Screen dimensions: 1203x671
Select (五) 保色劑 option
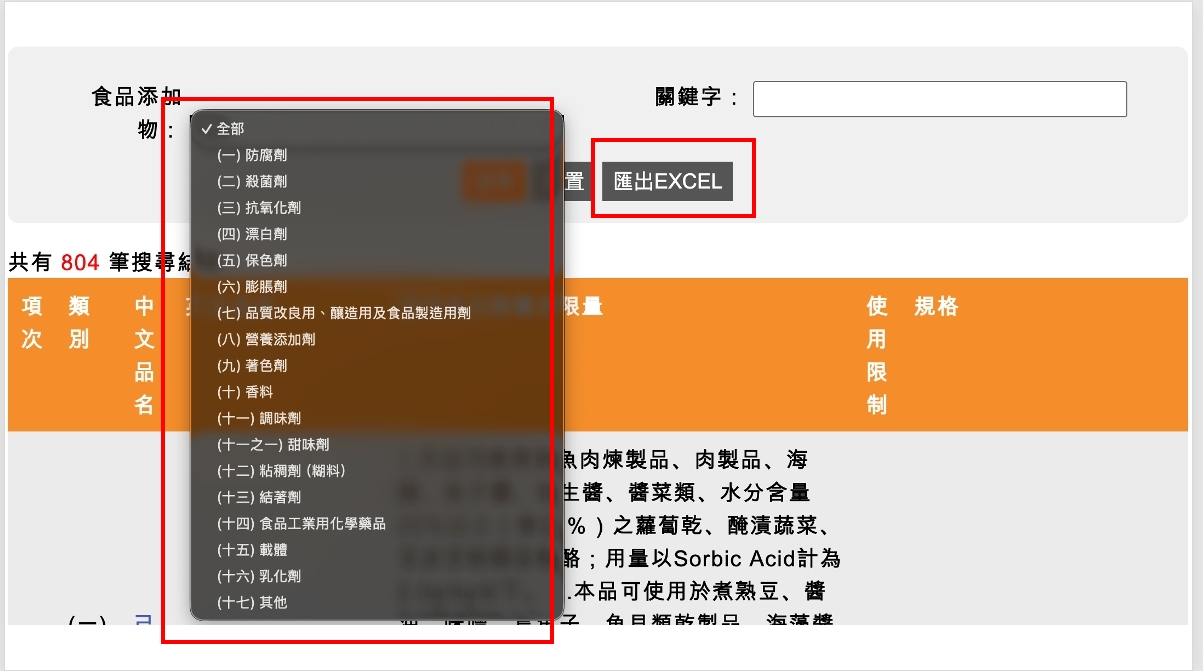coord(252,260)
